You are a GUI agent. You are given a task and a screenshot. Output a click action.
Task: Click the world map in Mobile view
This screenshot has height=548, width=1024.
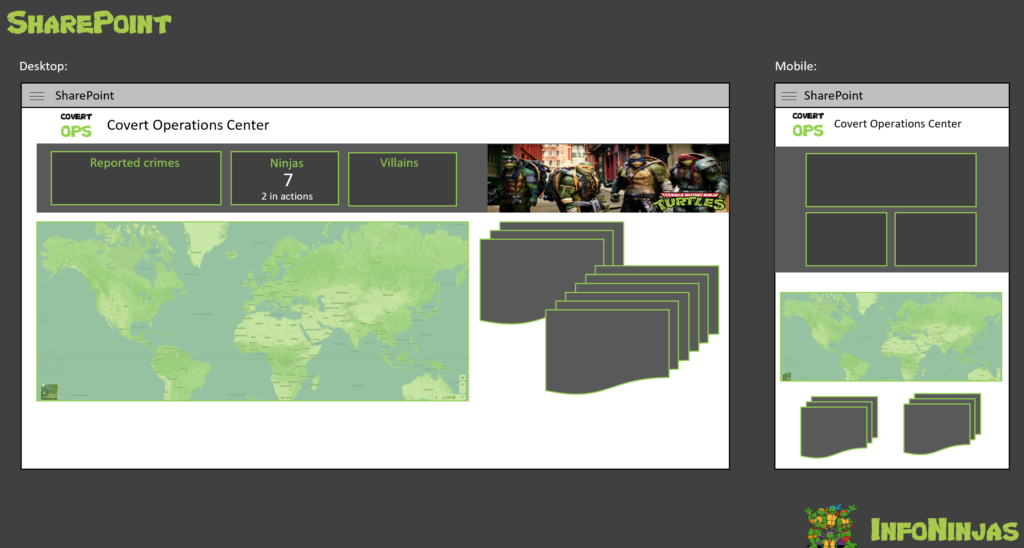pyautogui.click(x=891, y=337)
